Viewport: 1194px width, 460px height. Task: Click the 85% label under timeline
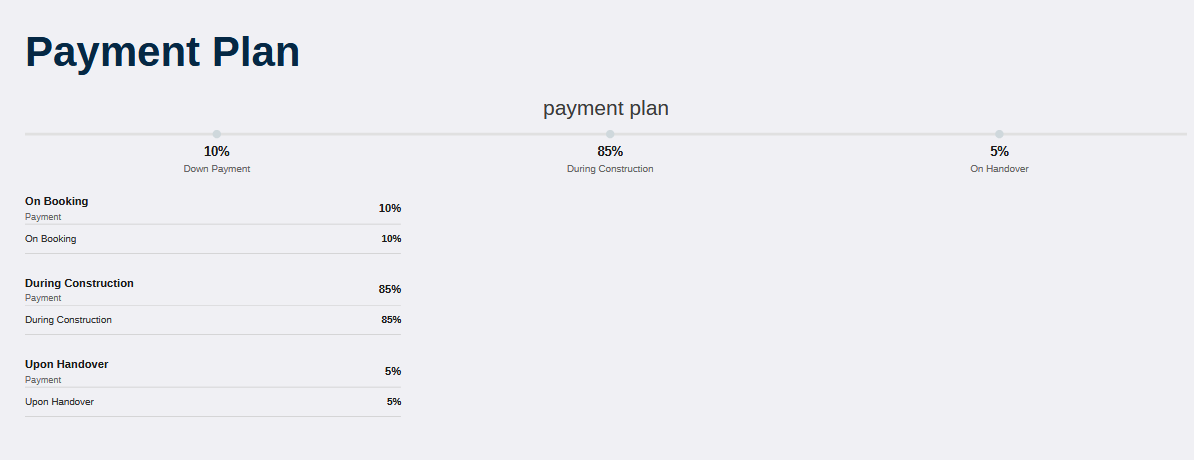point(610,152)
